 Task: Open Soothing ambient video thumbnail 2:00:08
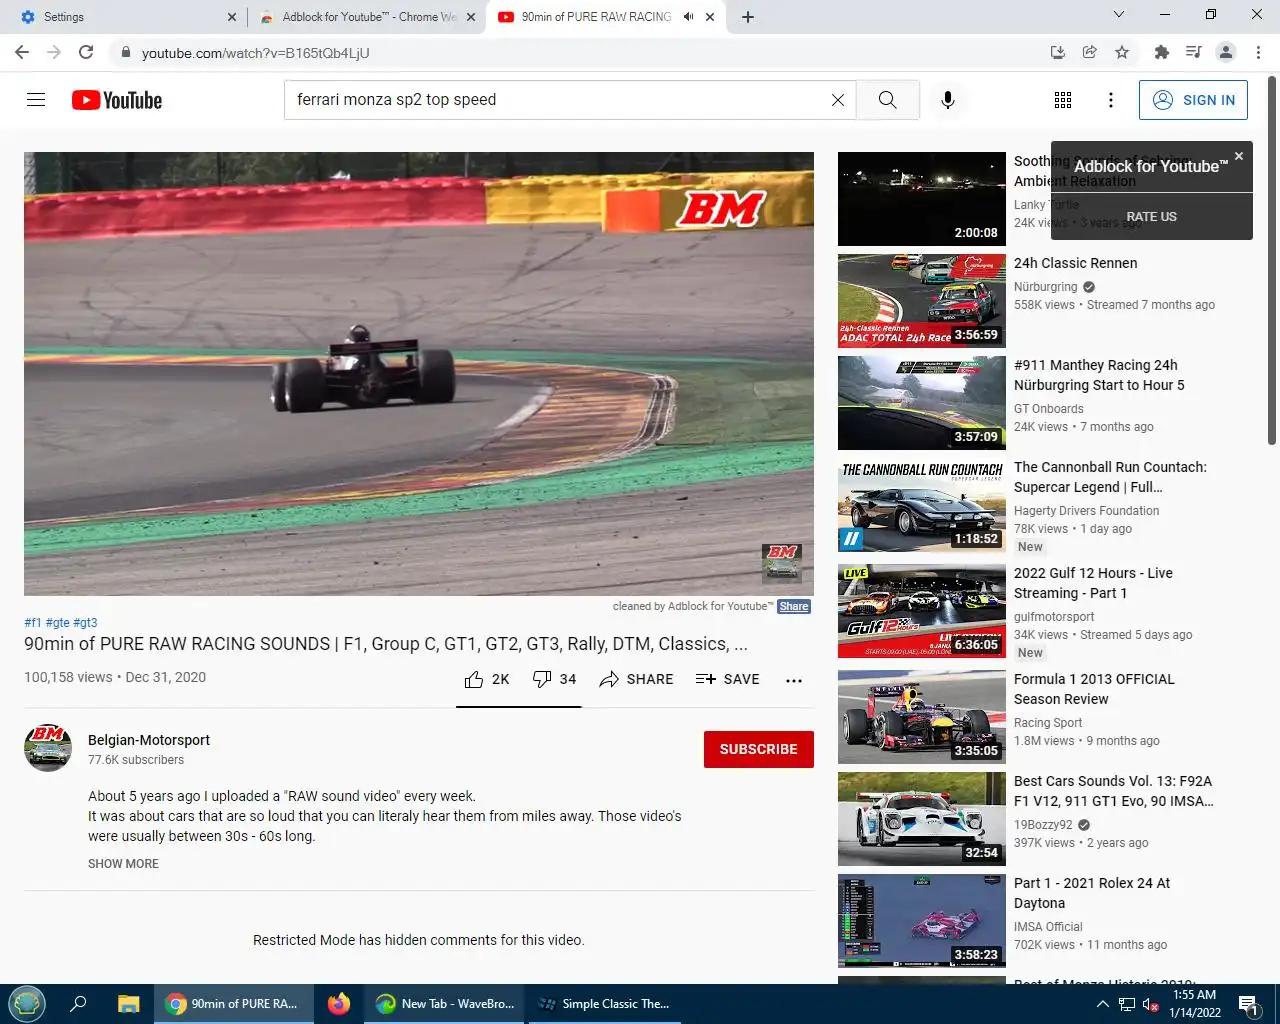point(922,199)
